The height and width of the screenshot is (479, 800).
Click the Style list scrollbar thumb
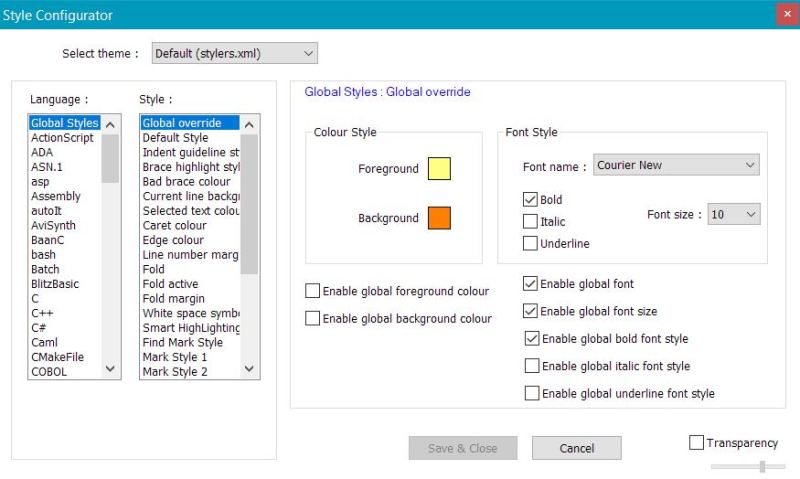[249, 204]
